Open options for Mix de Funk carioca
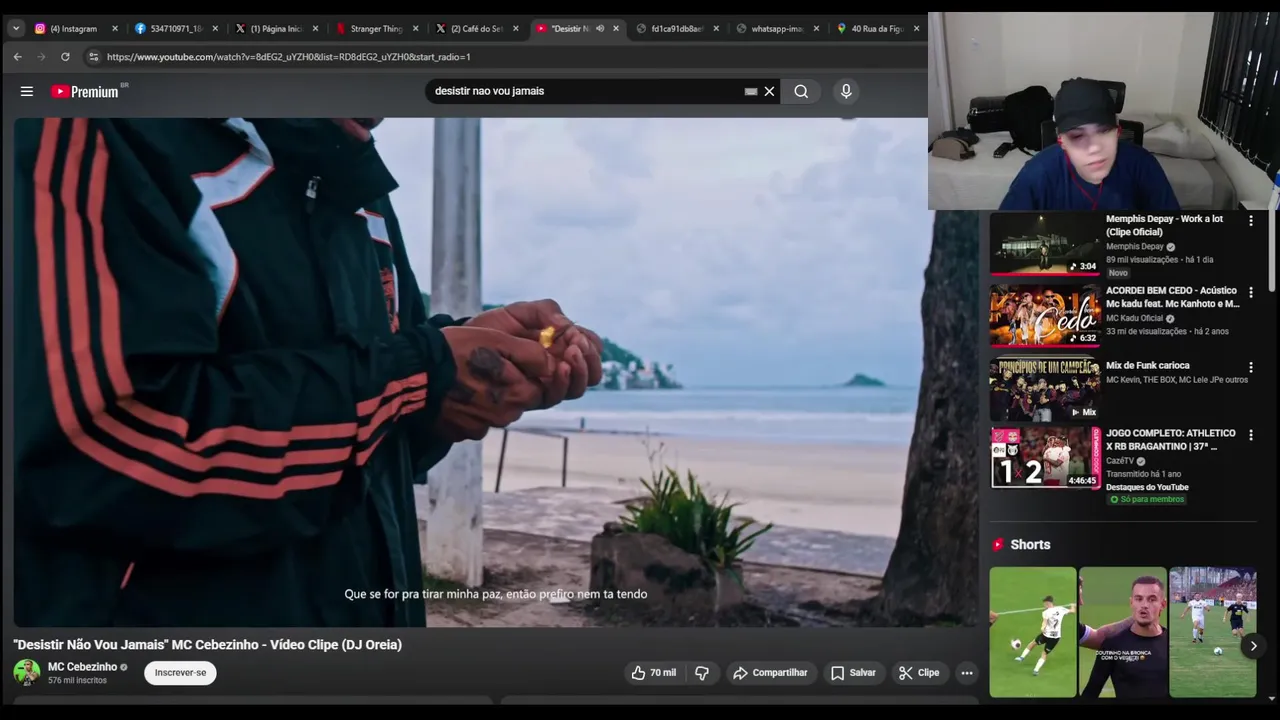Viewport: 1280px width, 720px height. [1250, 368]
